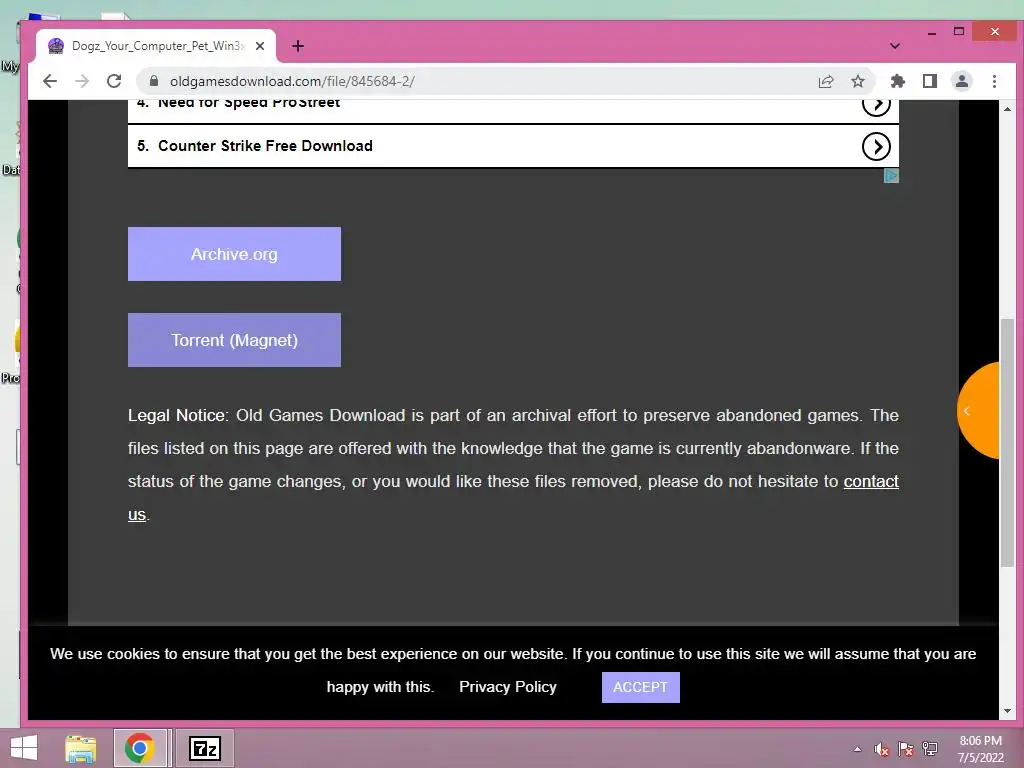Click the scrollbar down arrow
This screenshot has width=1024, height=768.
coord(1007,711)
